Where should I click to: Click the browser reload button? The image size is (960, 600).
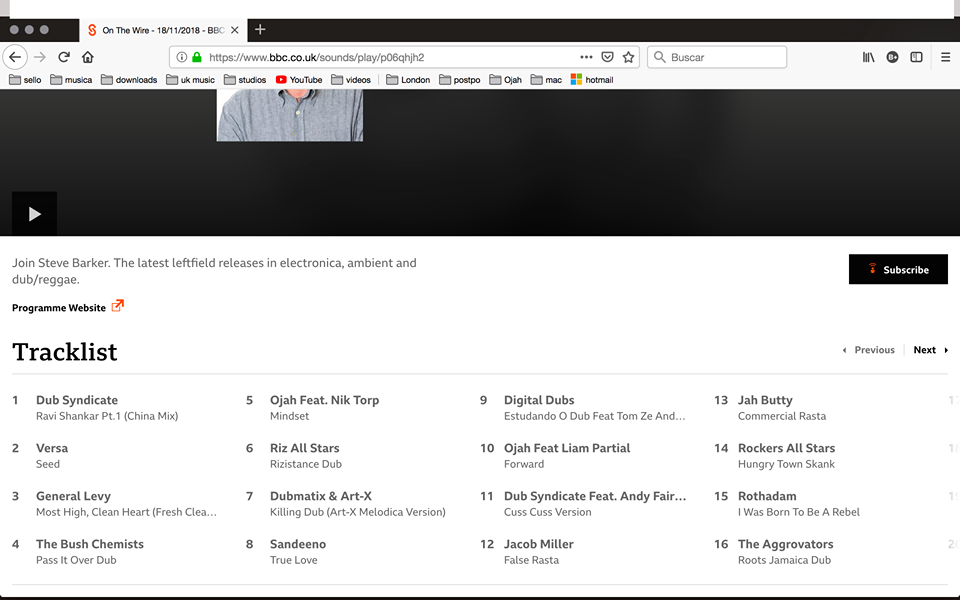click(64, 57)
